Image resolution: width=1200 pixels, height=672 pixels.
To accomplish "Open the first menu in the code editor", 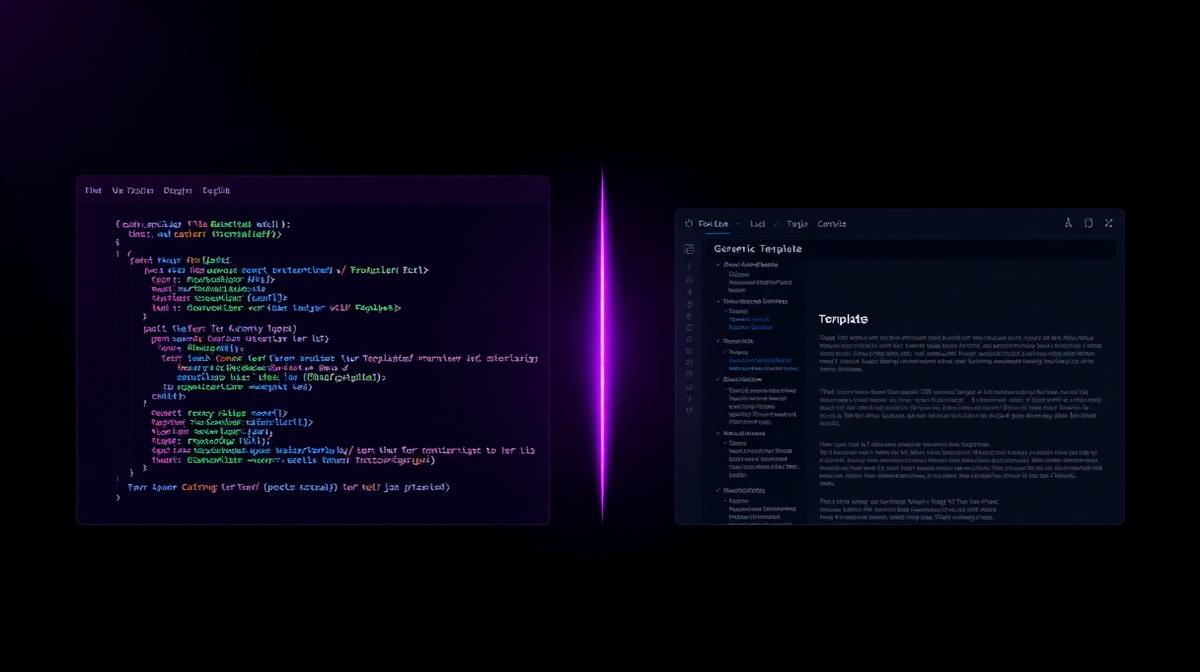I will (93, 190).
